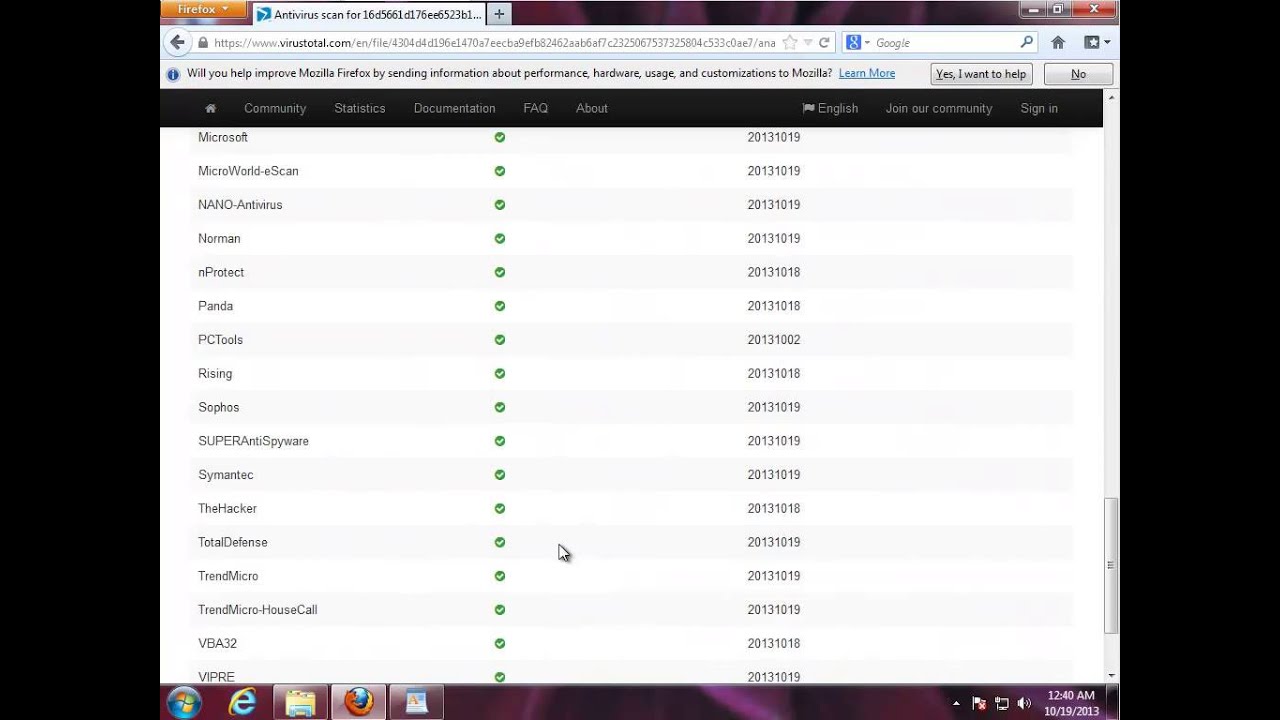This screenshot has height=720, width=1280.
Task: Click the TrendMicro-HouseCall row name
Action: click(257, 610)
